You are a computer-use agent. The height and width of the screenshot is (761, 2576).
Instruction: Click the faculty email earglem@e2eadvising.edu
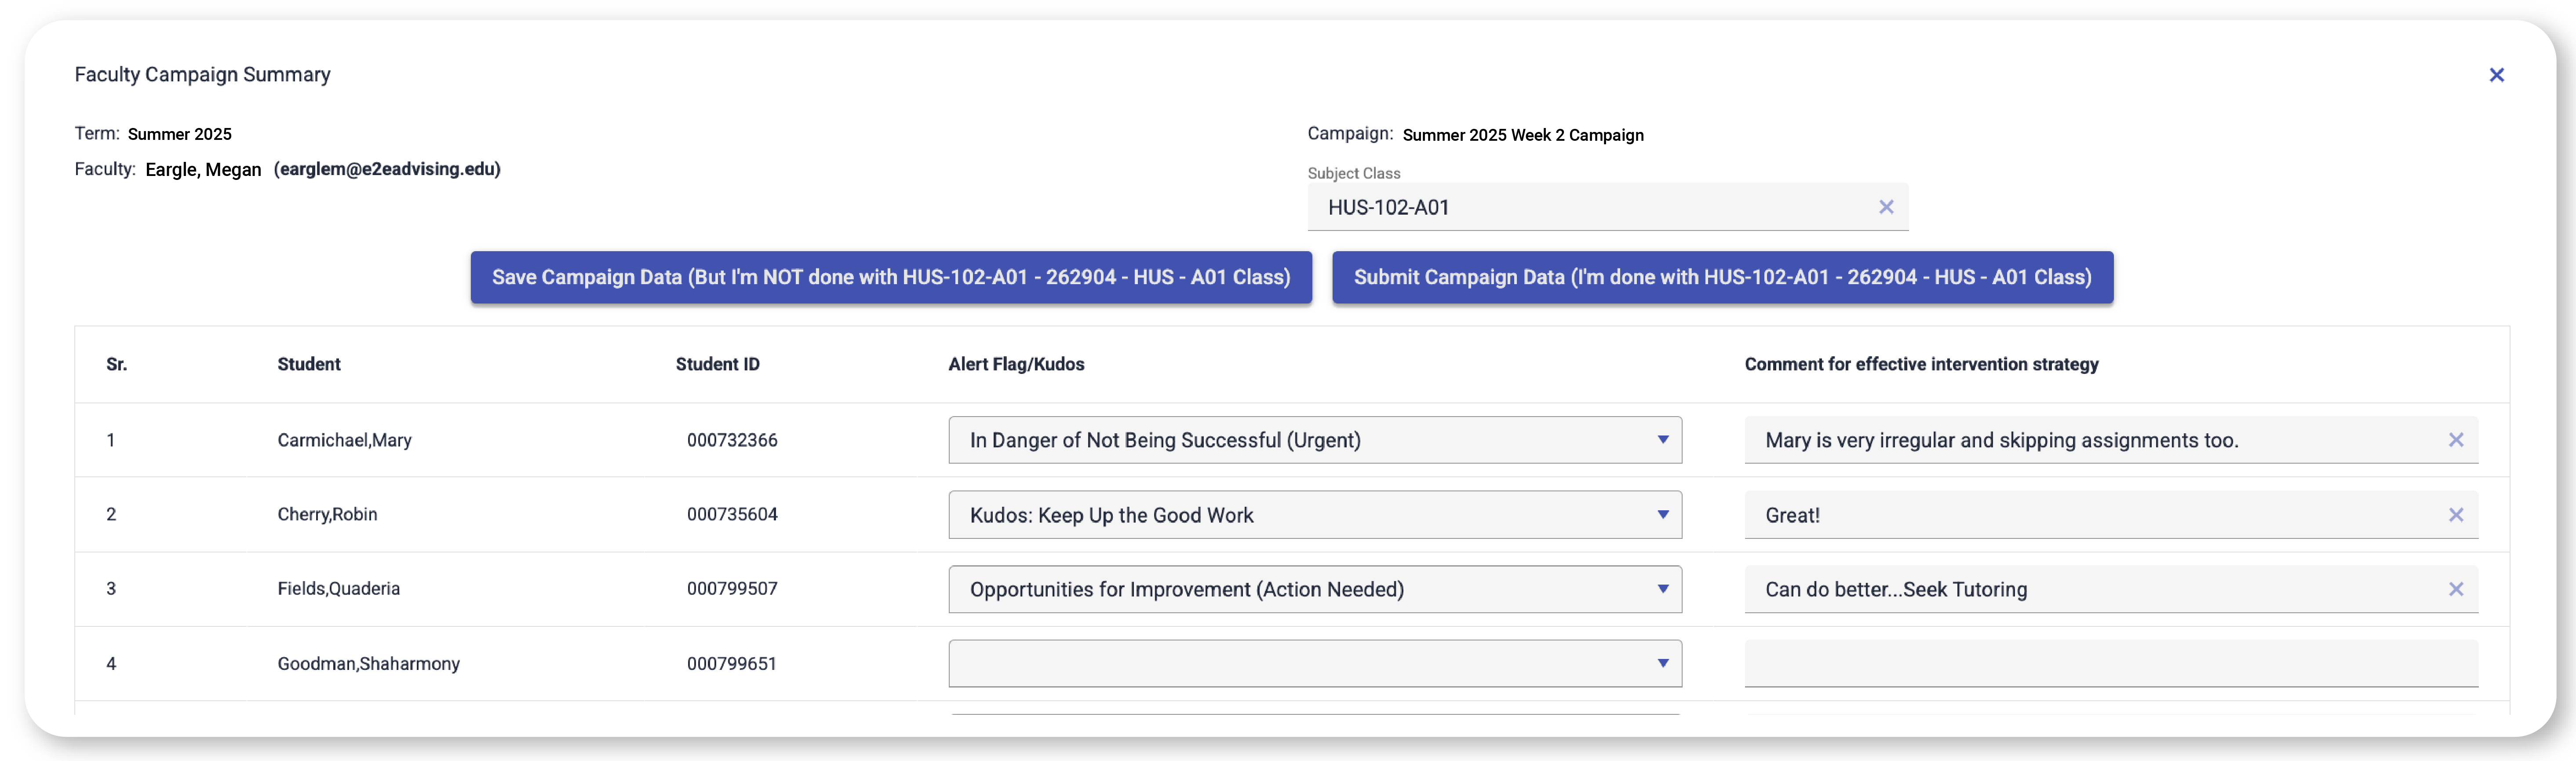[387, 169]
